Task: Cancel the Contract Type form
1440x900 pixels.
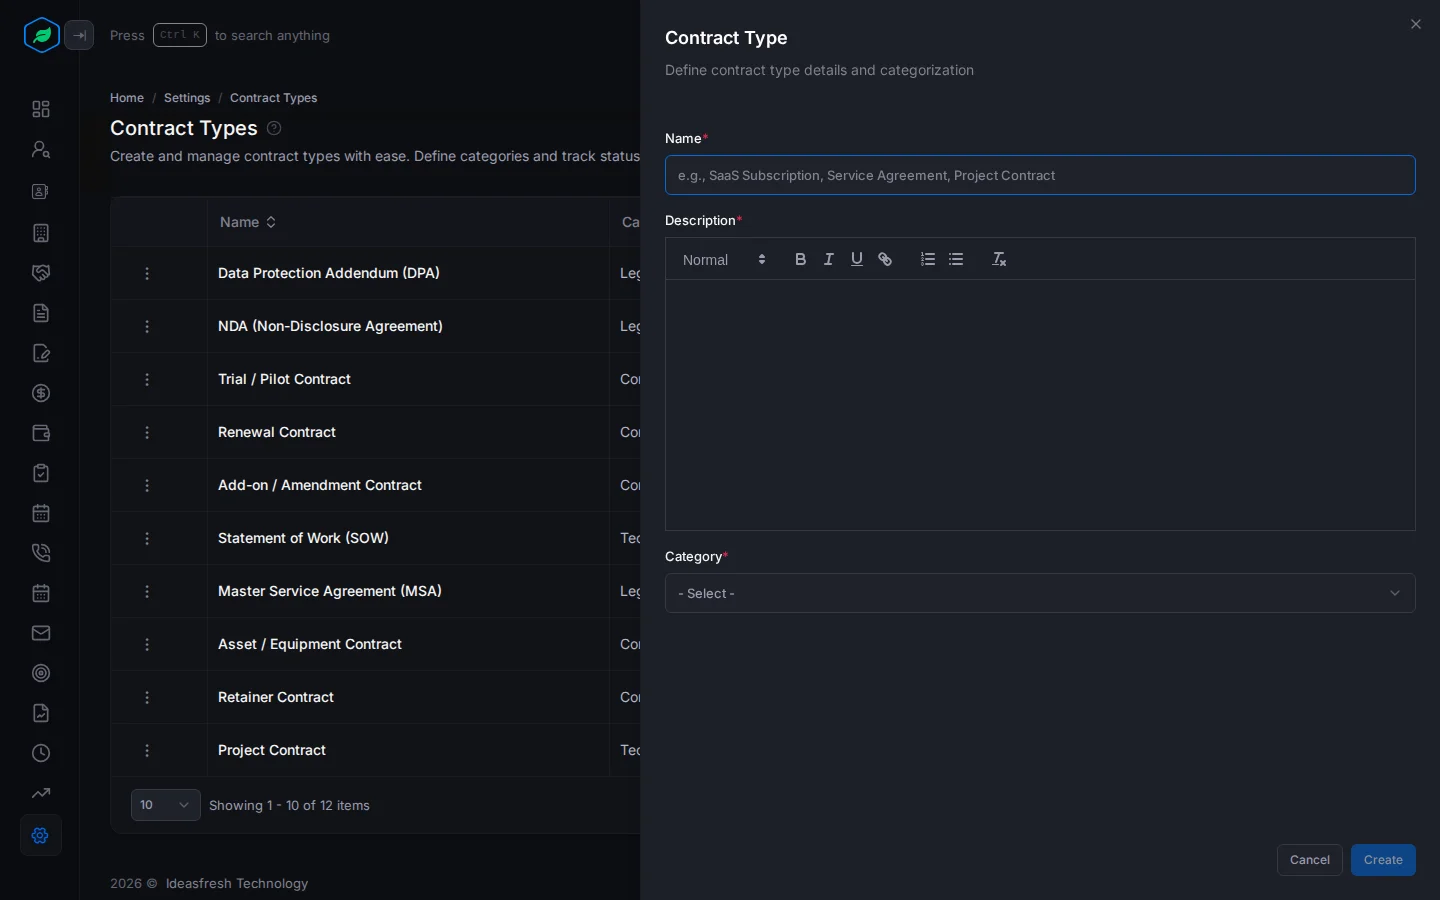Action: pyautogui.click(x=1309, y=860)
